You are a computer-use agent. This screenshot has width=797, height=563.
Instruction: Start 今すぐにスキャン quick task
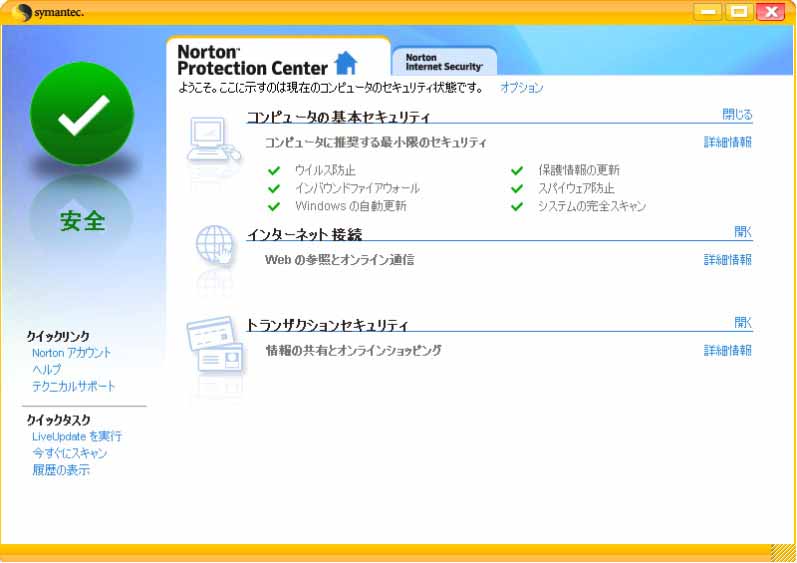70,453
